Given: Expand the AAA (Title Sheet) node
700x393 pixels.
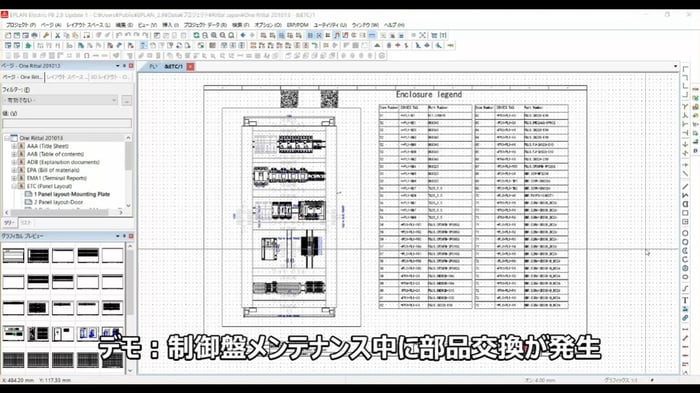Looking at the screenshot, I should [x=14, y=146].
